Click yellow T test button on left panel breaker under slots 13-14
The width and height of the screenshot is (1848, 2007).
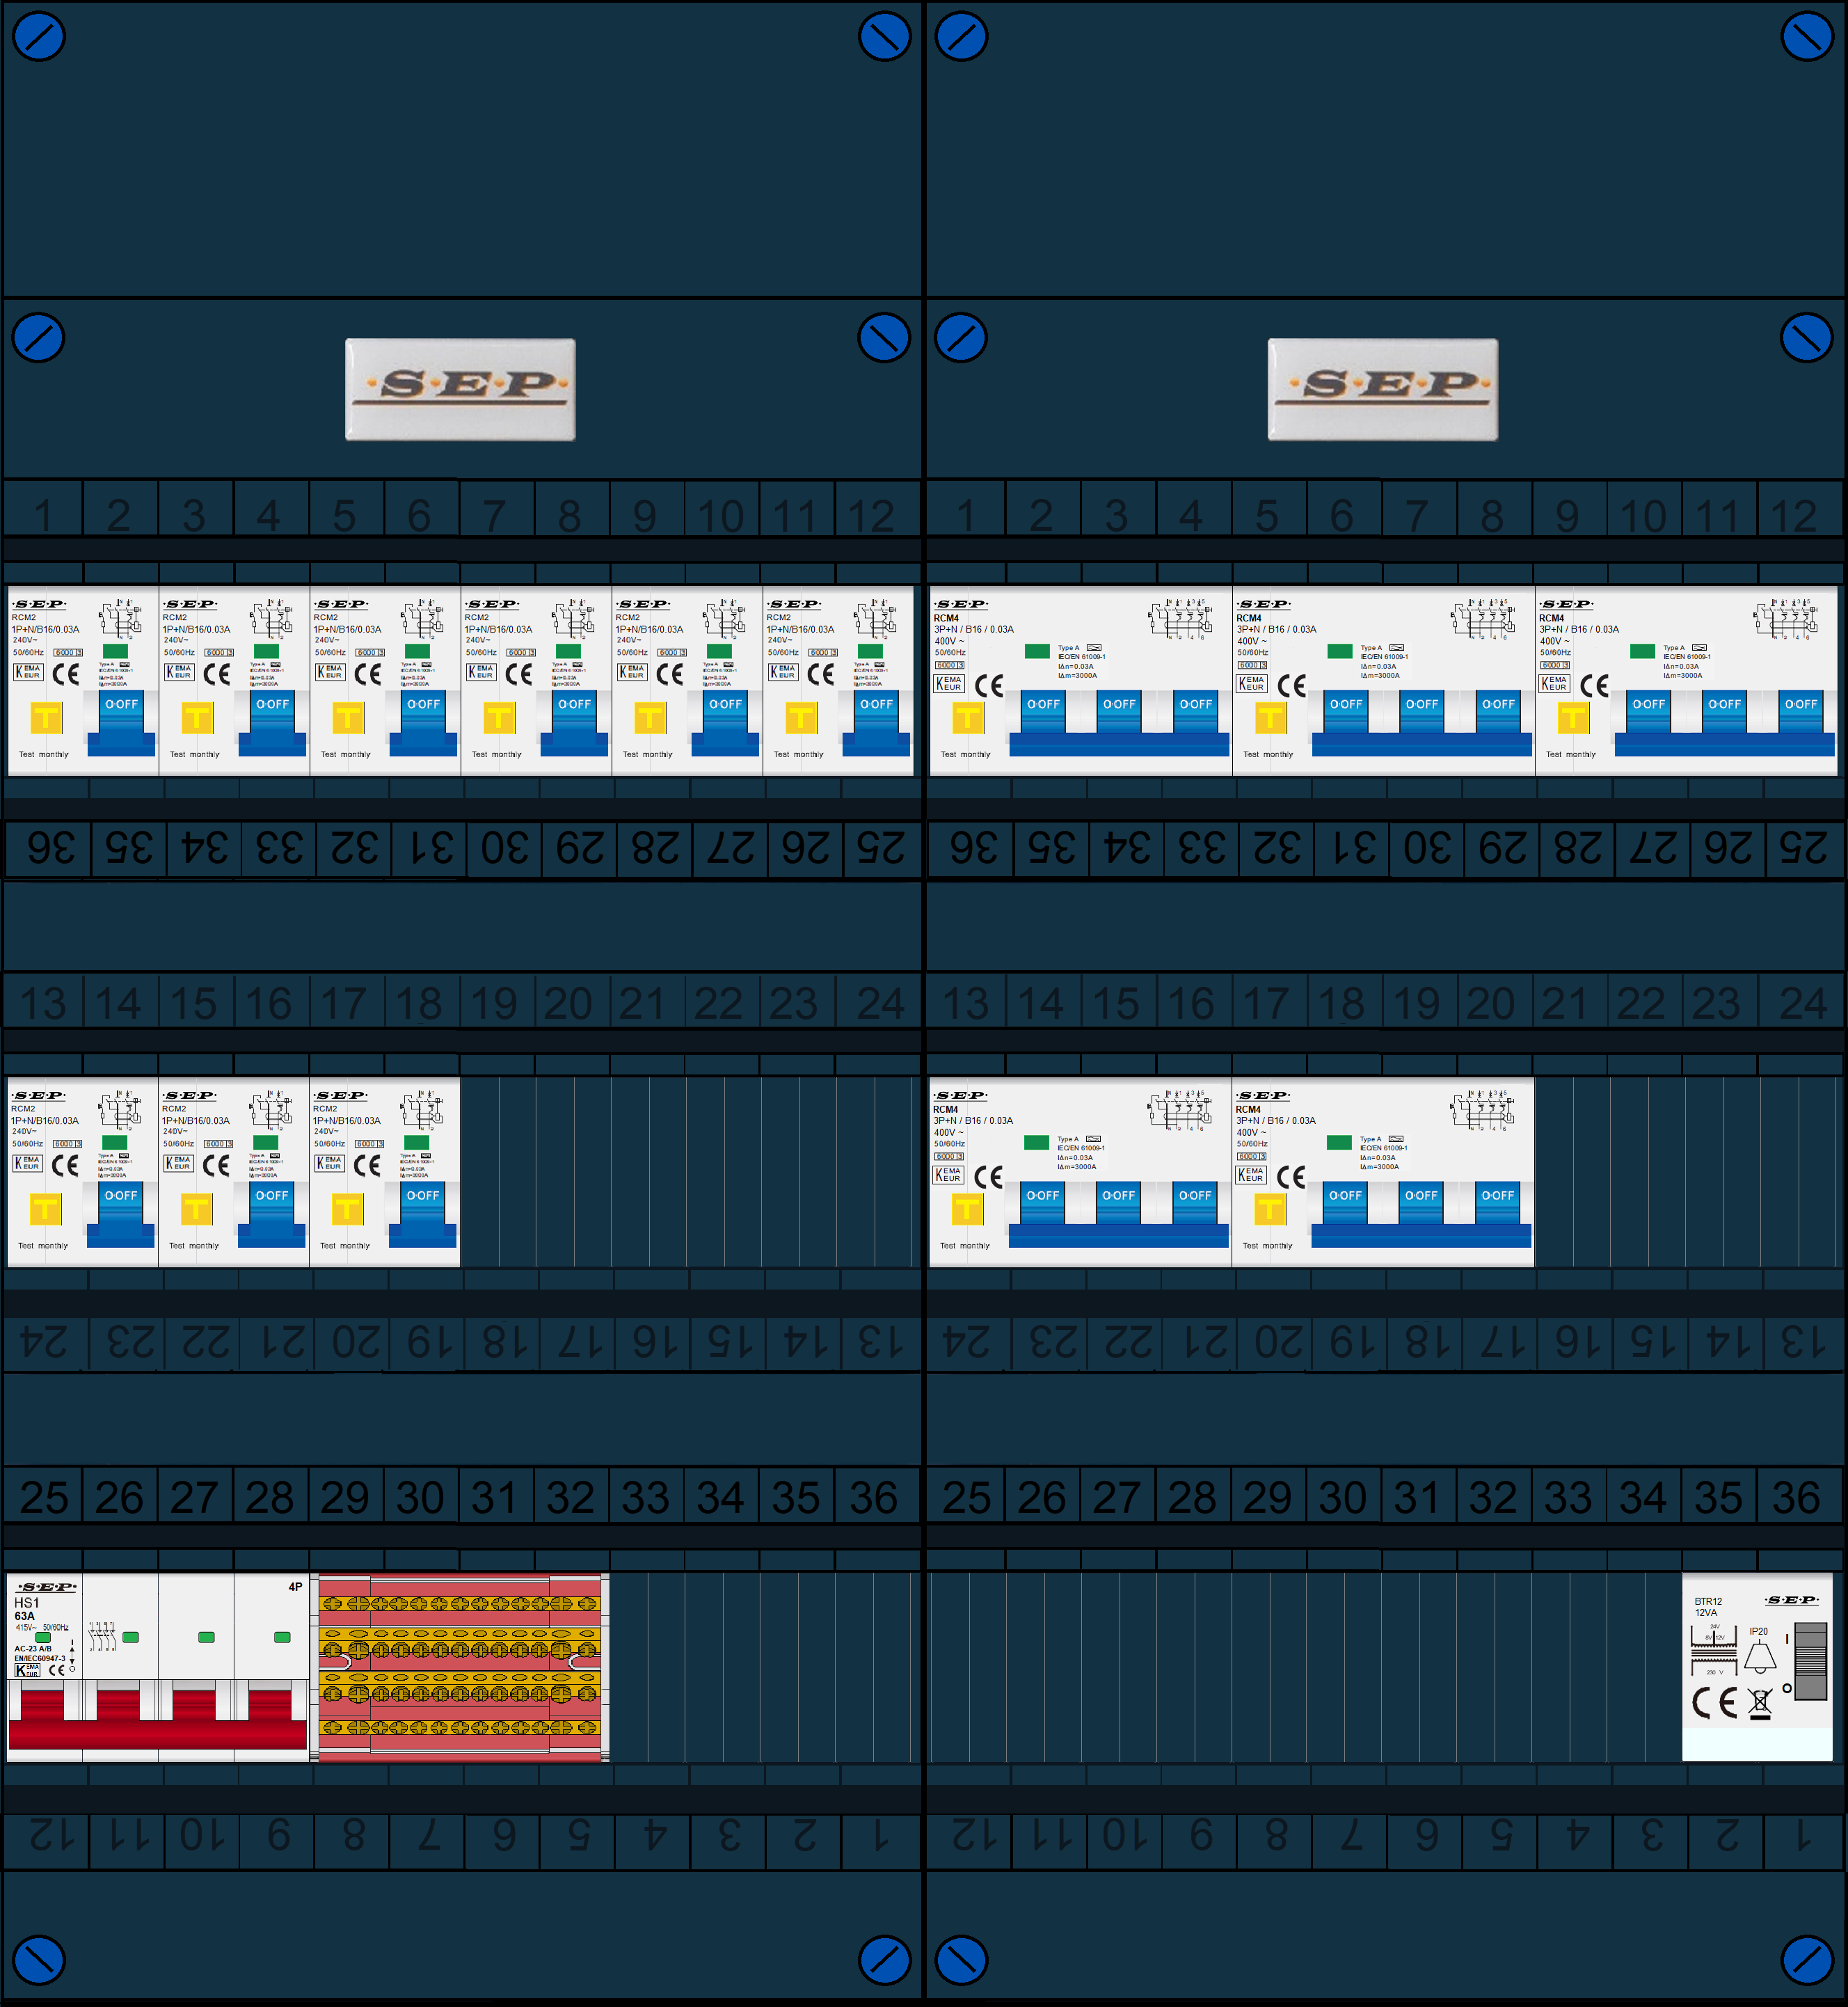point(45,1209)
